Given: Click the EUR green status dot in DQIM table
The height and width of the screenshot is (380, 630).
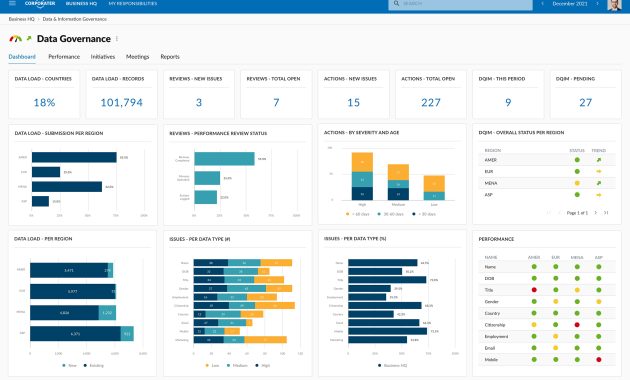Looking at the screenshot, I should [x=577, y=172].
